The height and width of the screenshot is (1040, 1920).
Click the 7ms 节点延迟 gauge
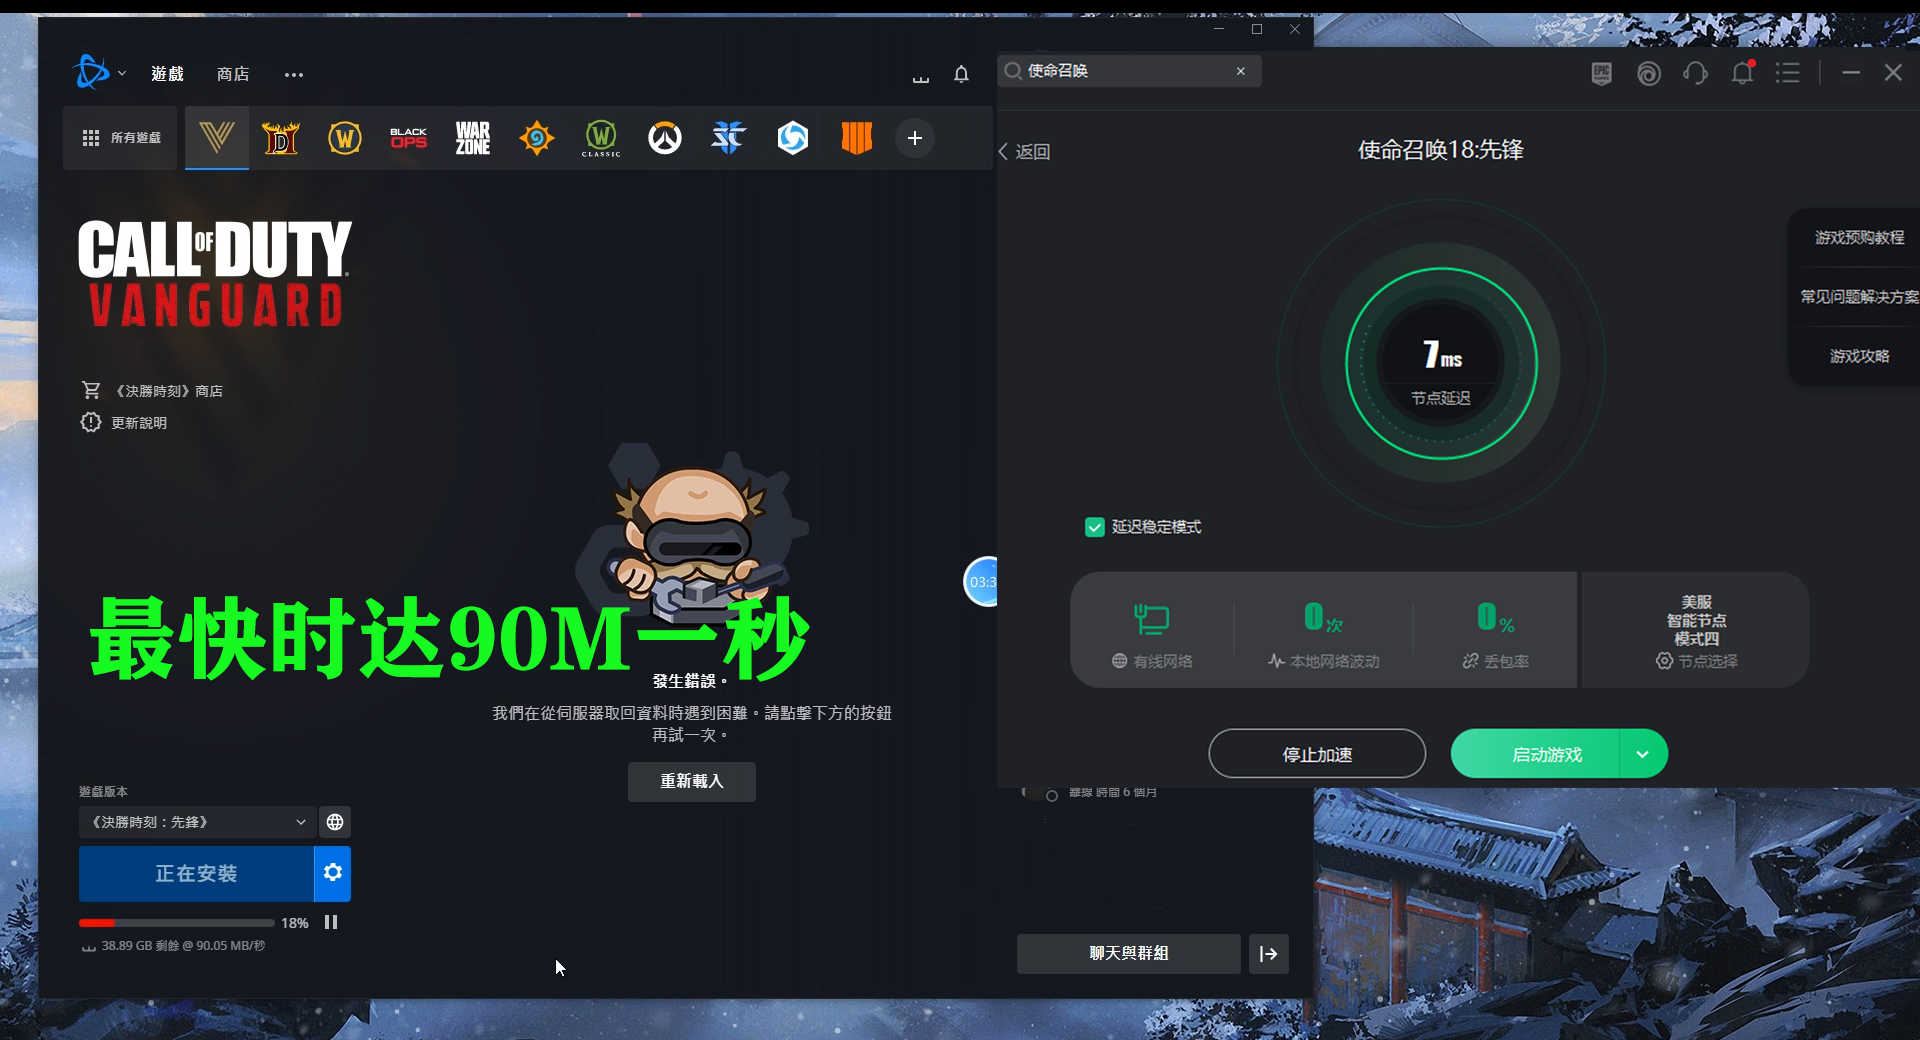[x=1441, y=363]
